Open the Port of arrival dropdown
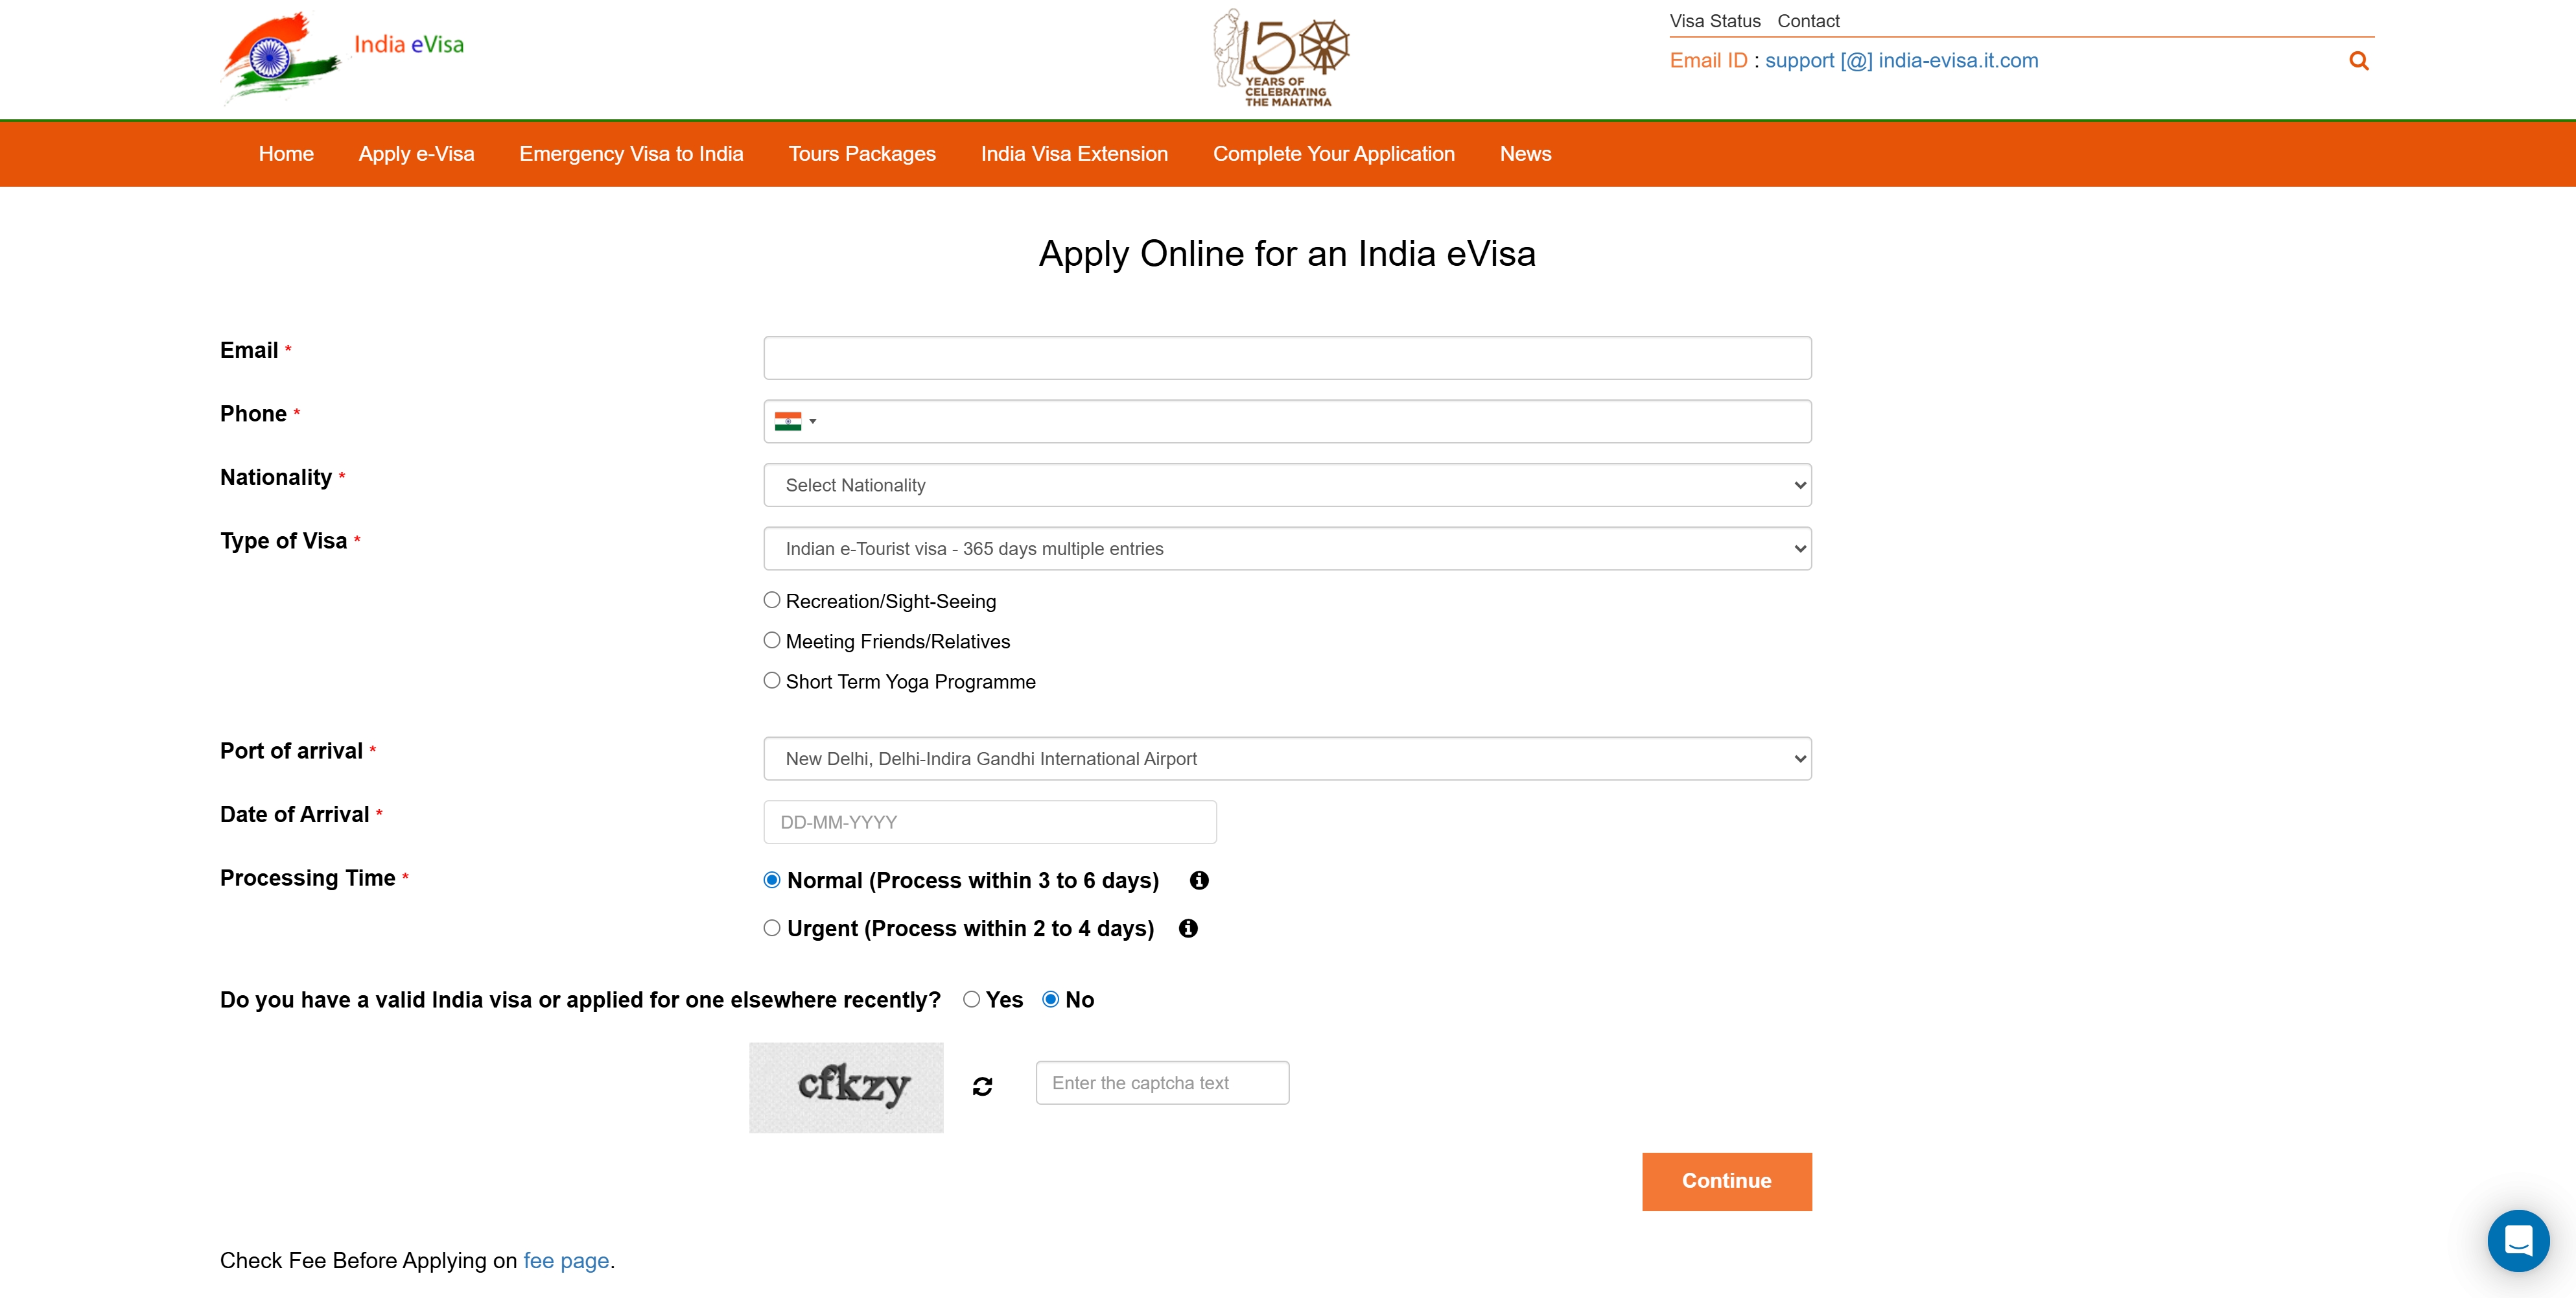This screenshot has width=2576, height=1298. point(1287,759)
